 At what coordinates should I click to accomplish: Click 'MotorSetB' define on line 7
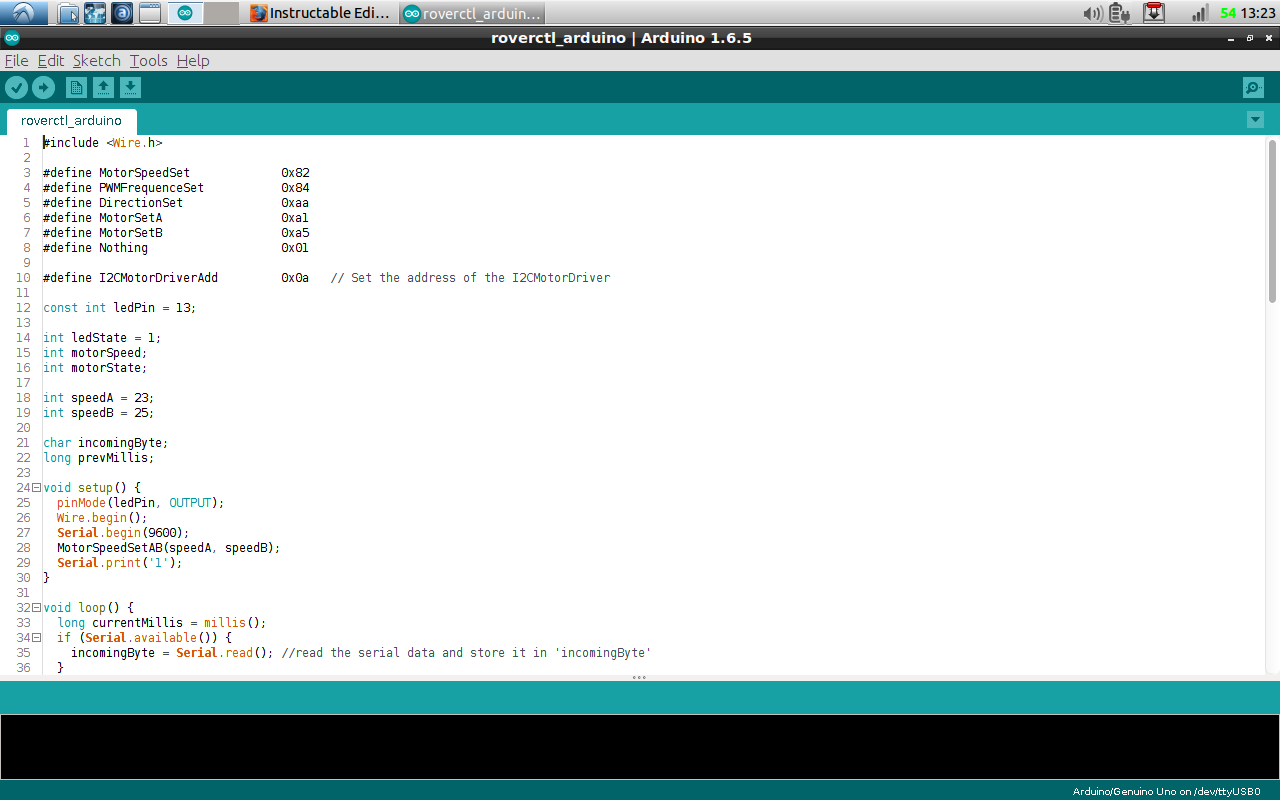point(130,233)
